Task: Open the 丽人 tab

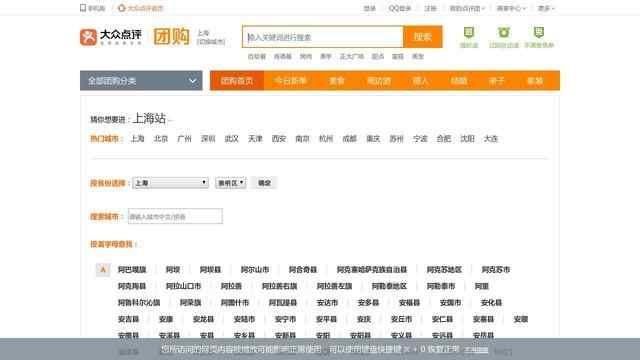Action: [x=420, y=81]
